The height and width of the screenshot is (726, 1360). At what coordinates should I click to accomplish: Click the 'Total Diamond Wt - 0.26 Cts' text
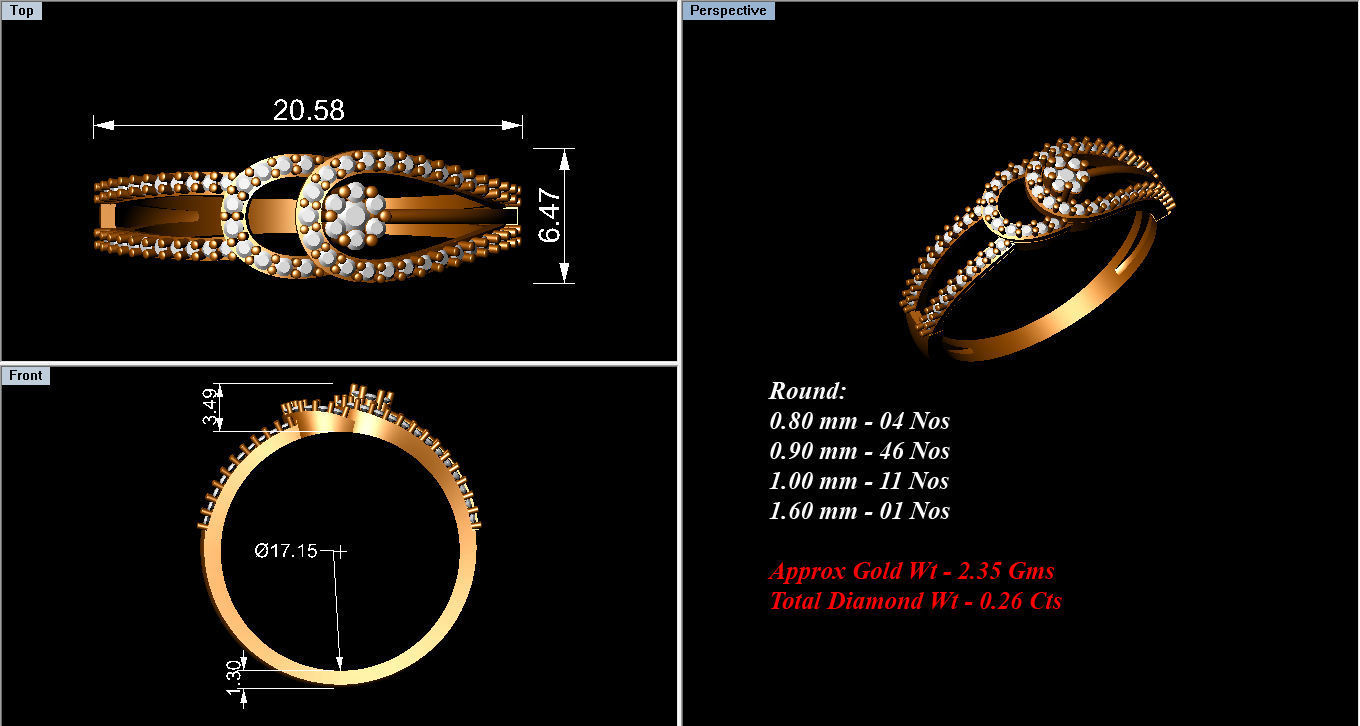915,601
